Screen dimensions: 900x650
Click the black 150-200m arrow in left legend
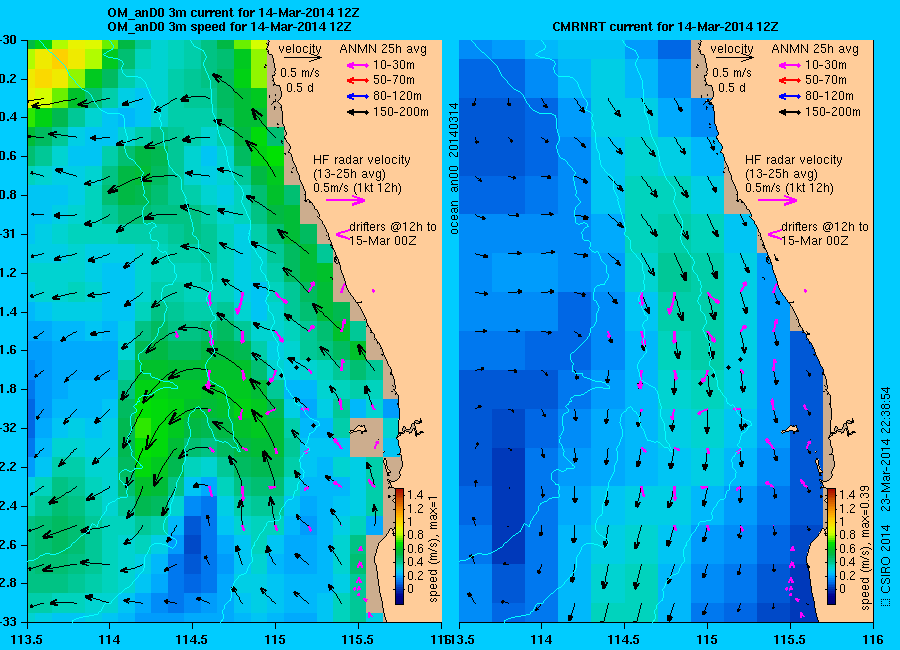tap(358, 113)
